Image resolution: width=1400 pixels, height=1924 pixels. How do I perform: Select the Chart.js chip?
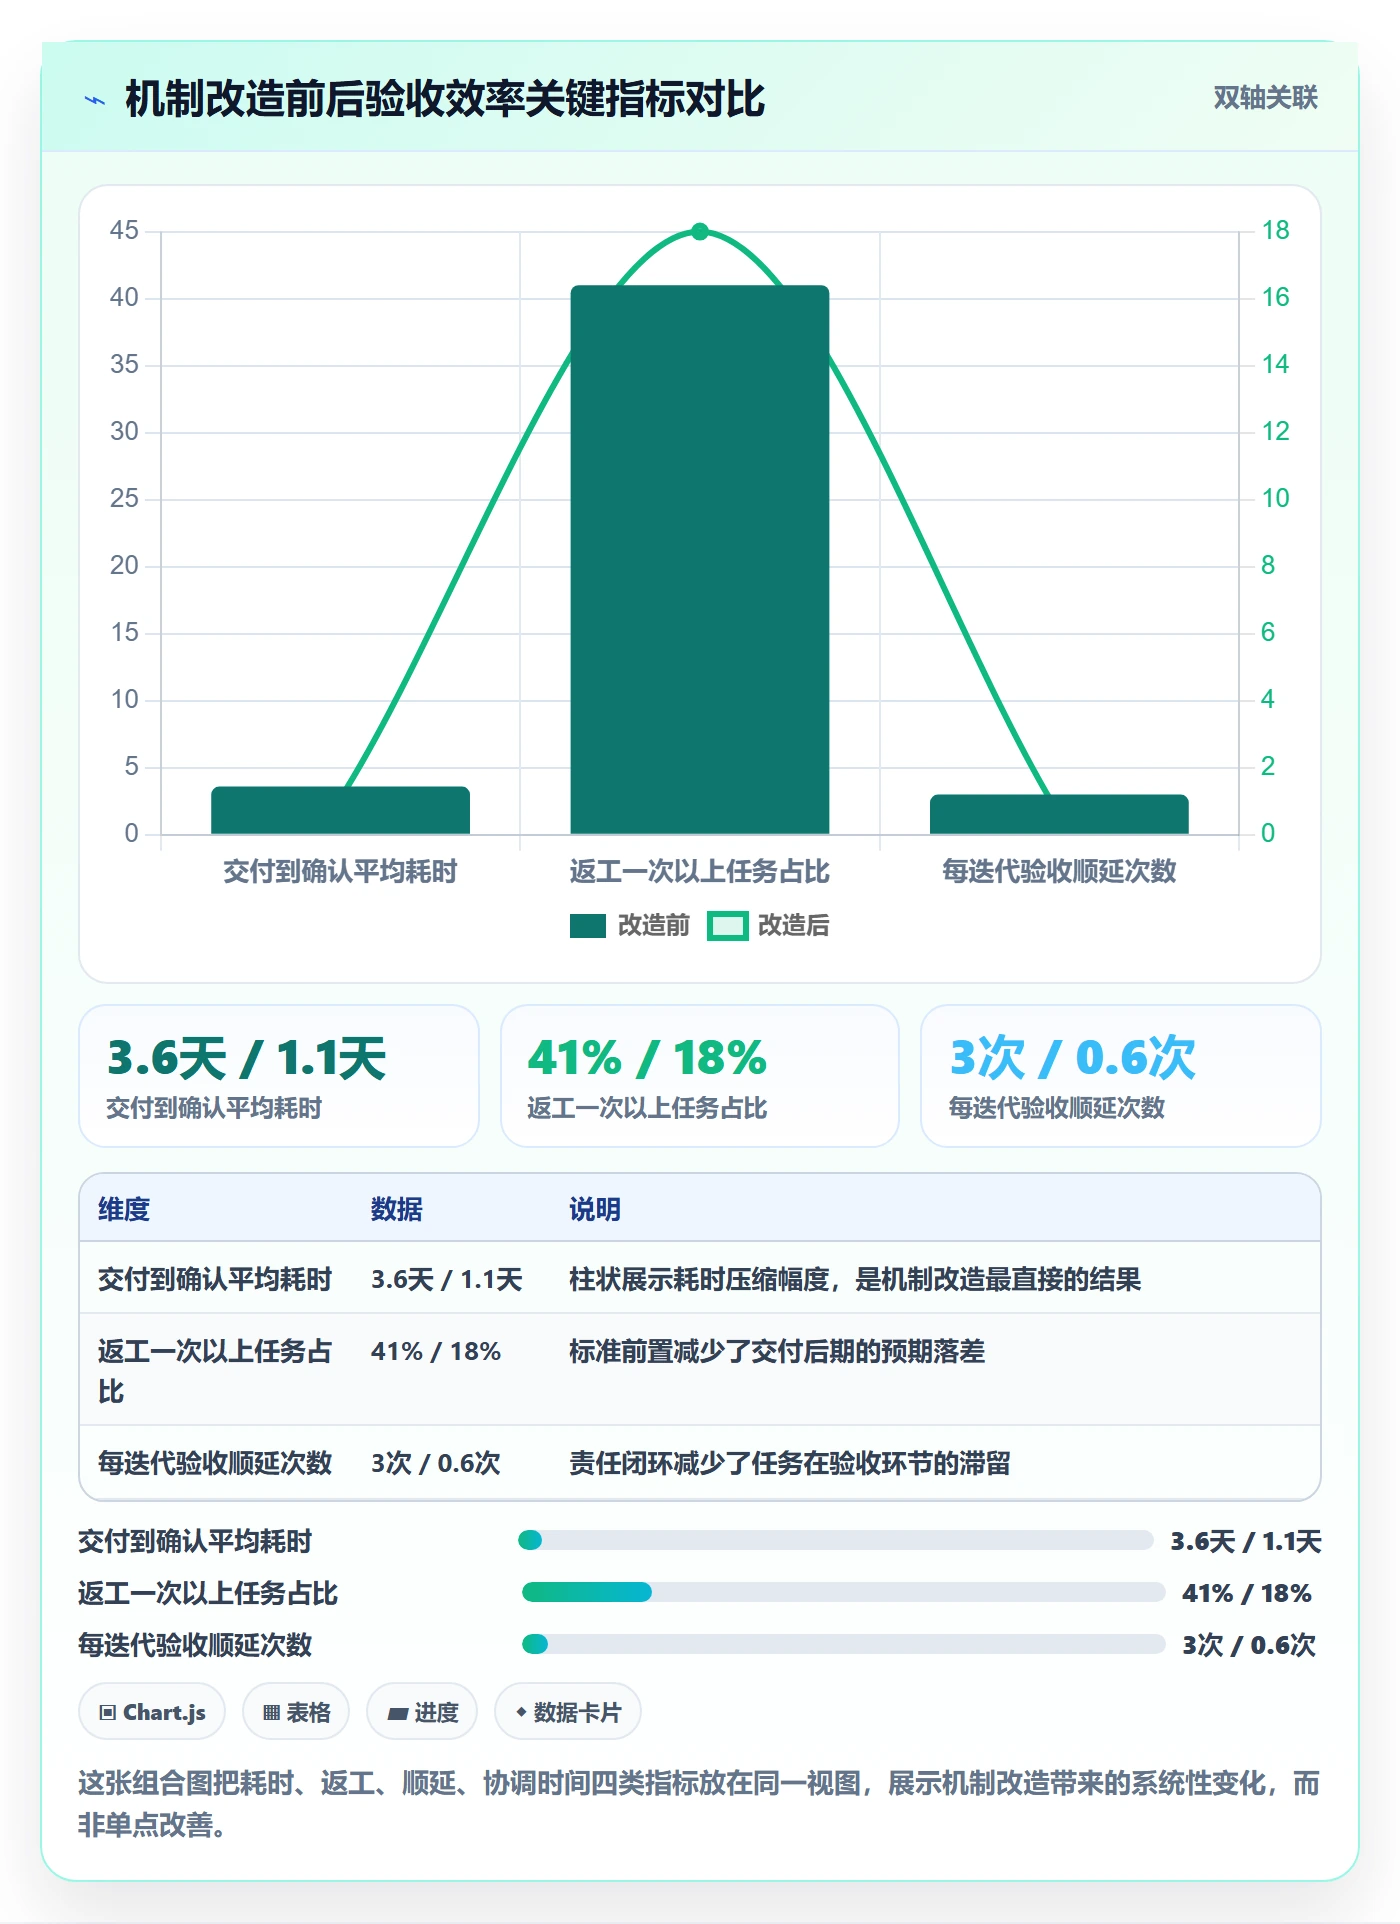click(152, 1712)
